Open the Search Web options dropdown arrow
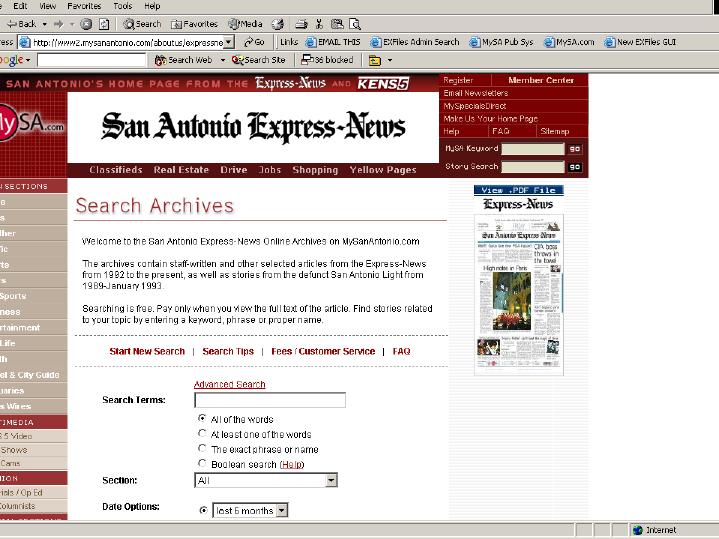 pos(223,60)
